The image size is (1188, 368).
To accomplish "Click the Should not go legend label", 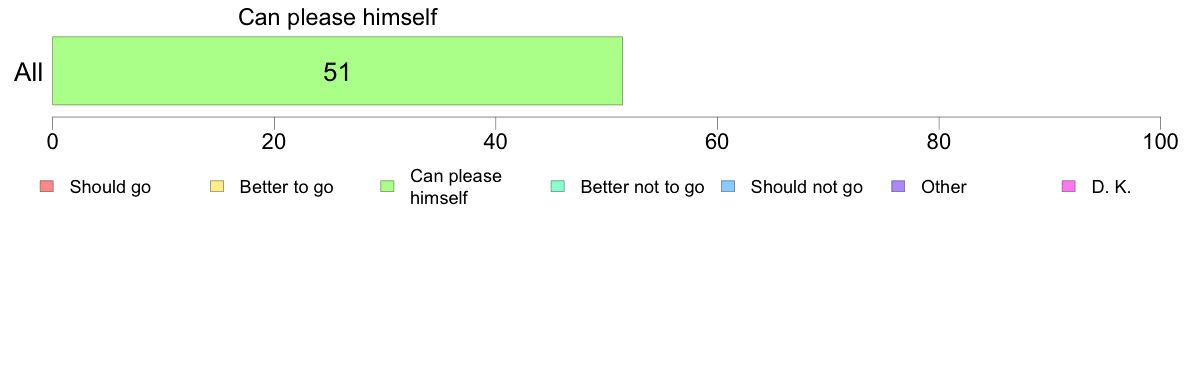I will coord(806,187).
